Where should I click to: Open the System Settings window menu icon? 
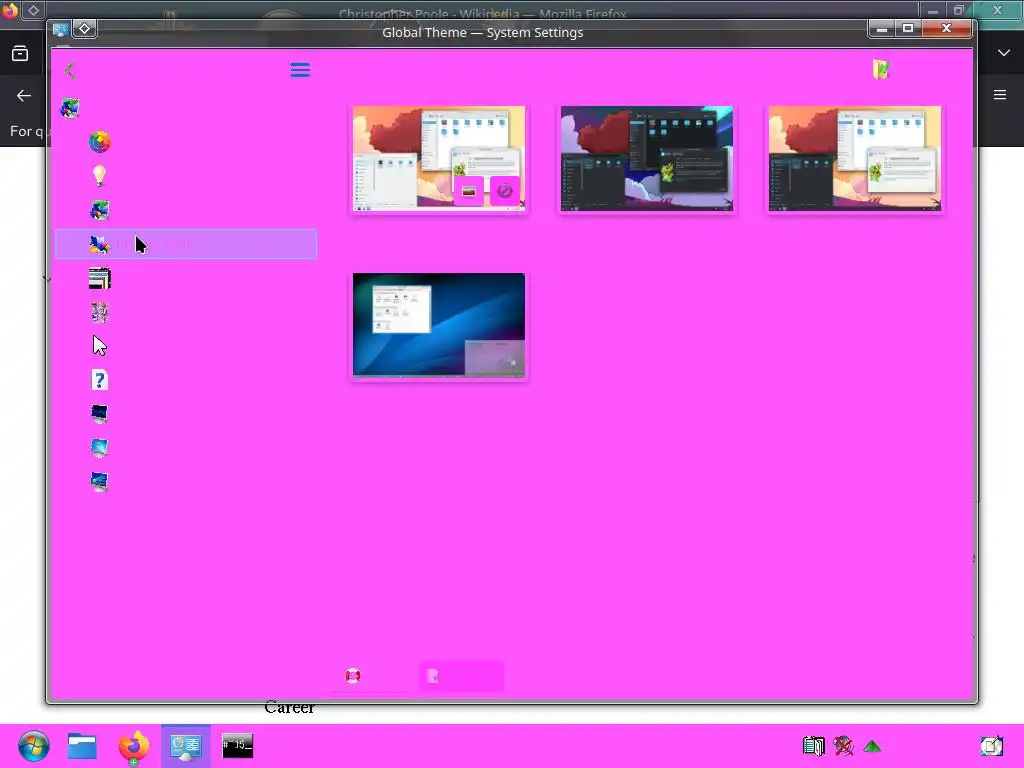tap(60, 29)
